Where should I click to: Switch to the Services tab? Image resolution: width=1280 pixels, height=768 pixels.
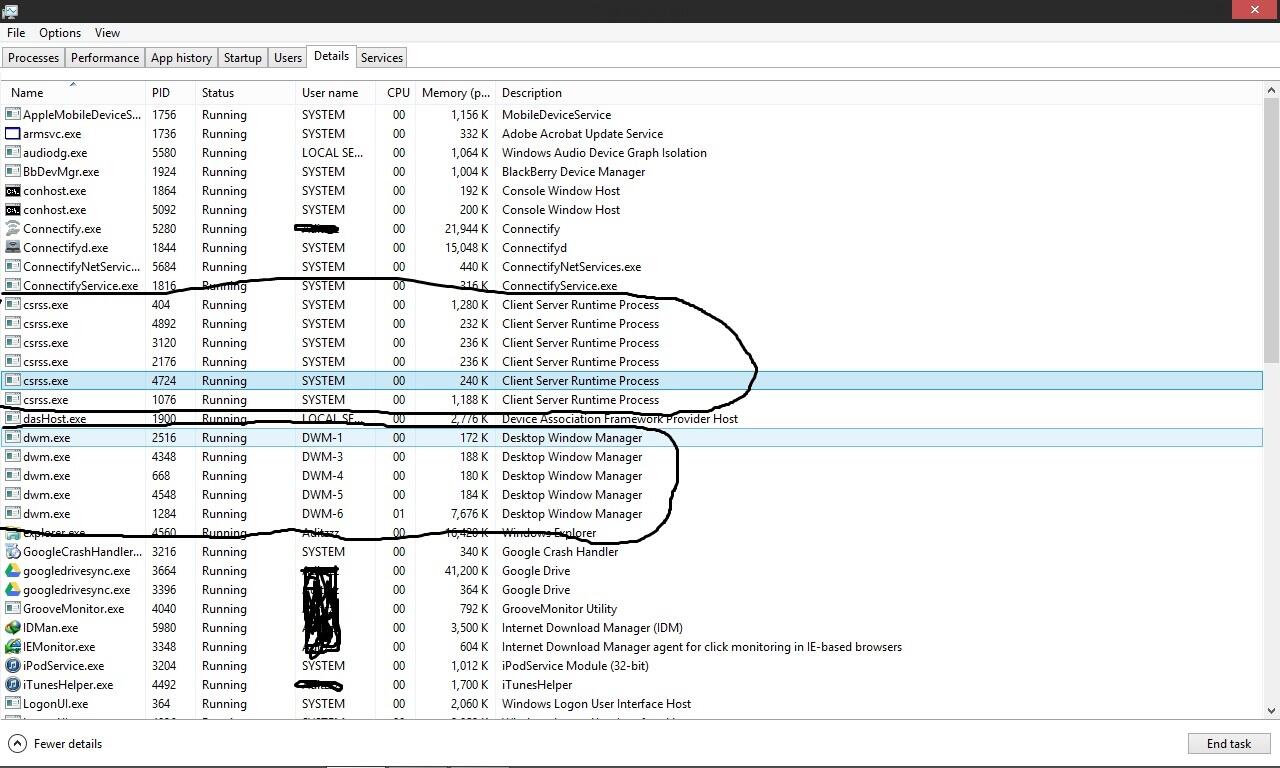pyautogui.click(x=381, y=58)
